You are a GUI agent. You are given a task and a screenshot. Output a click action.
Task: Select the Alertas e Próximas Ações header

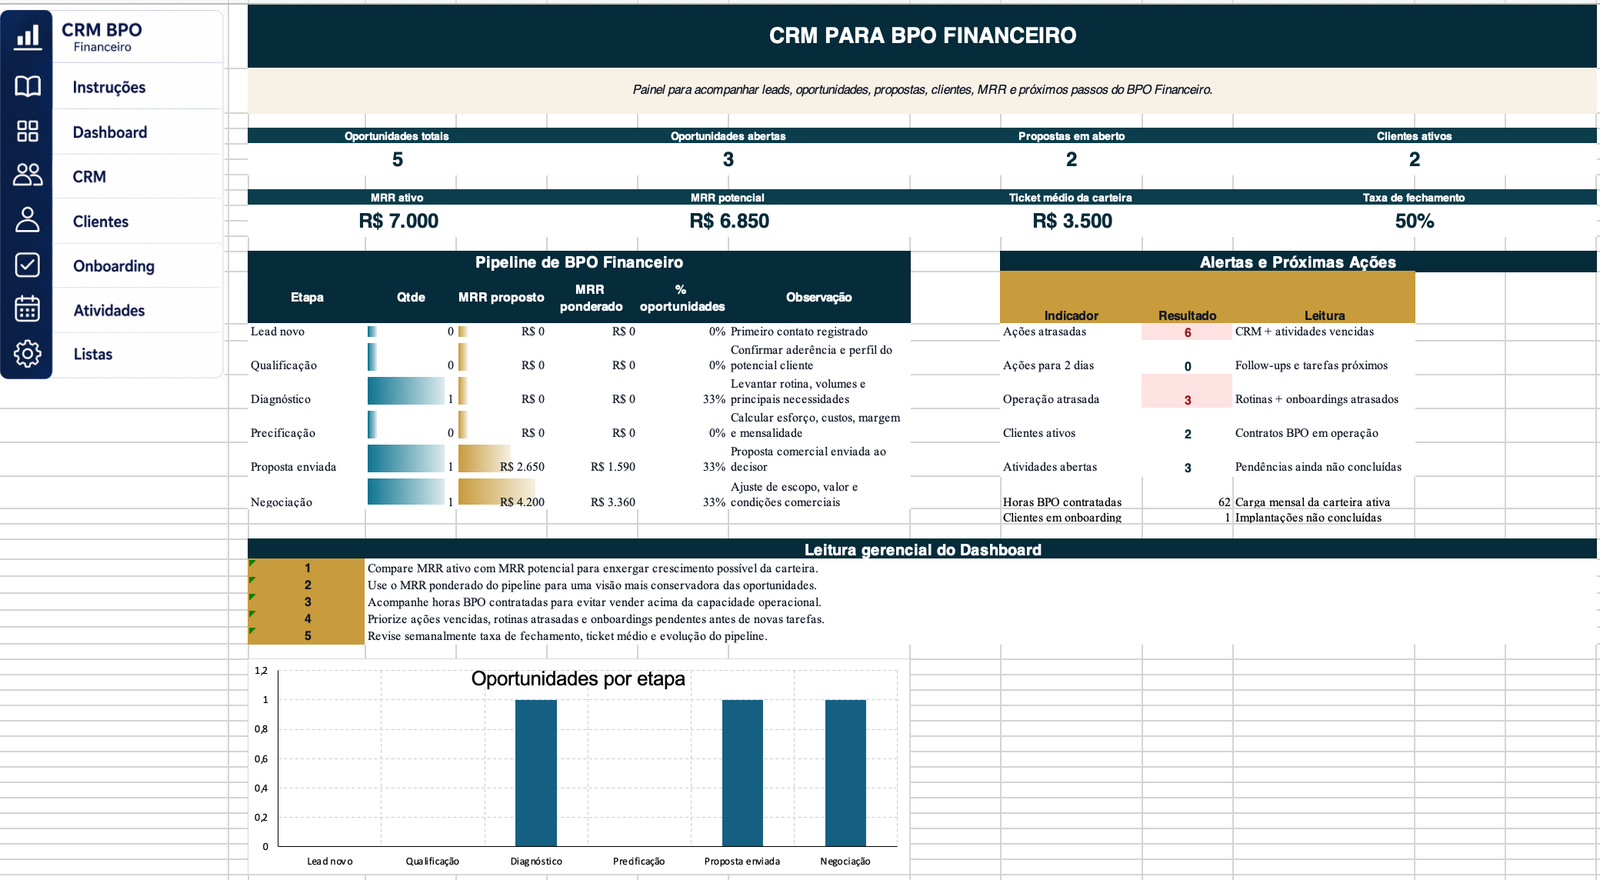tap(1298, 262)
